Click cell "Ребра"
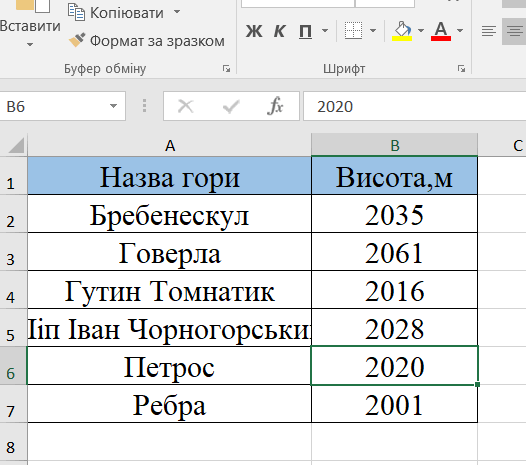 (170, 404)
